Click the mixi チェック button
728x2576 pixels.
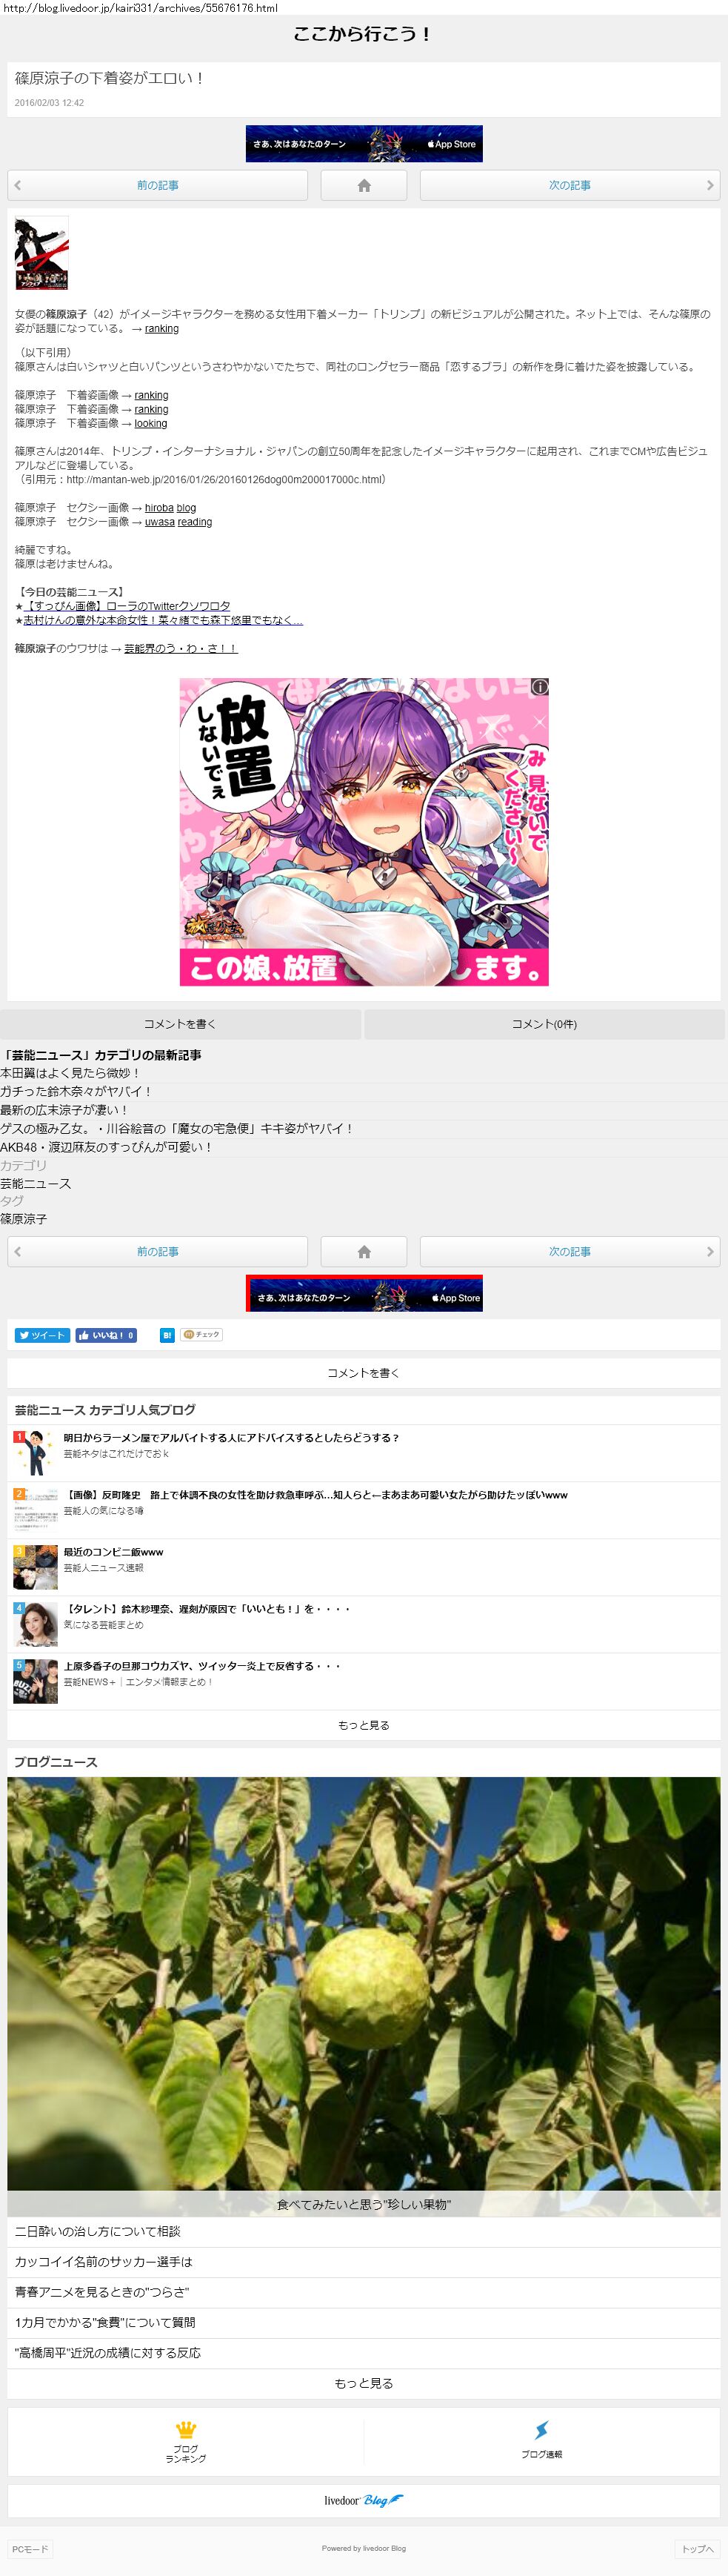(202, 1335)
